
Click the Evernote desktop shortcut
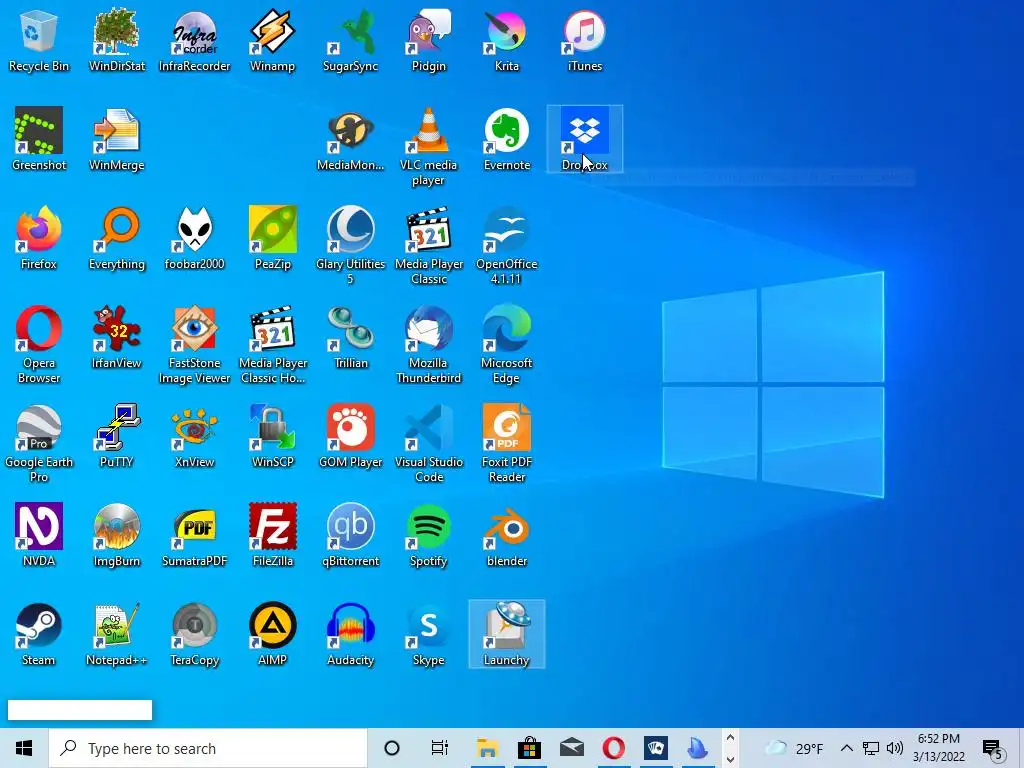507,139
